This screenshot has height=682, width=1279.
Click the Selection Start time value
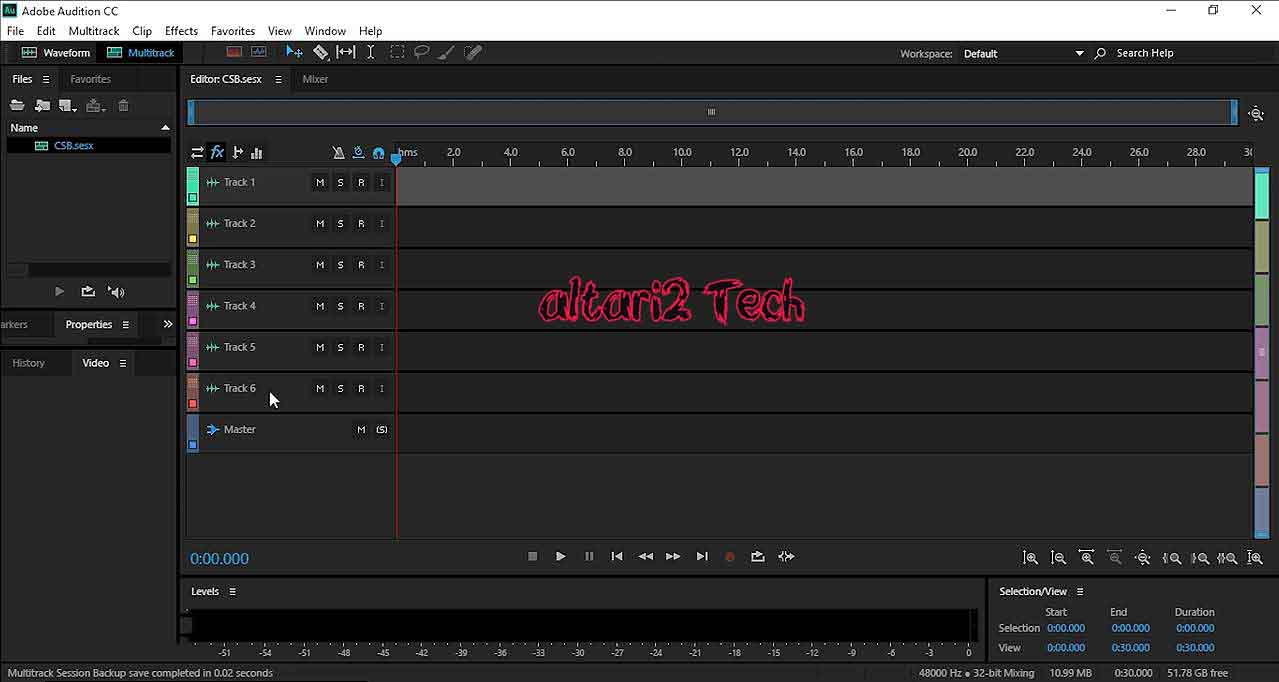[1065, 628]
